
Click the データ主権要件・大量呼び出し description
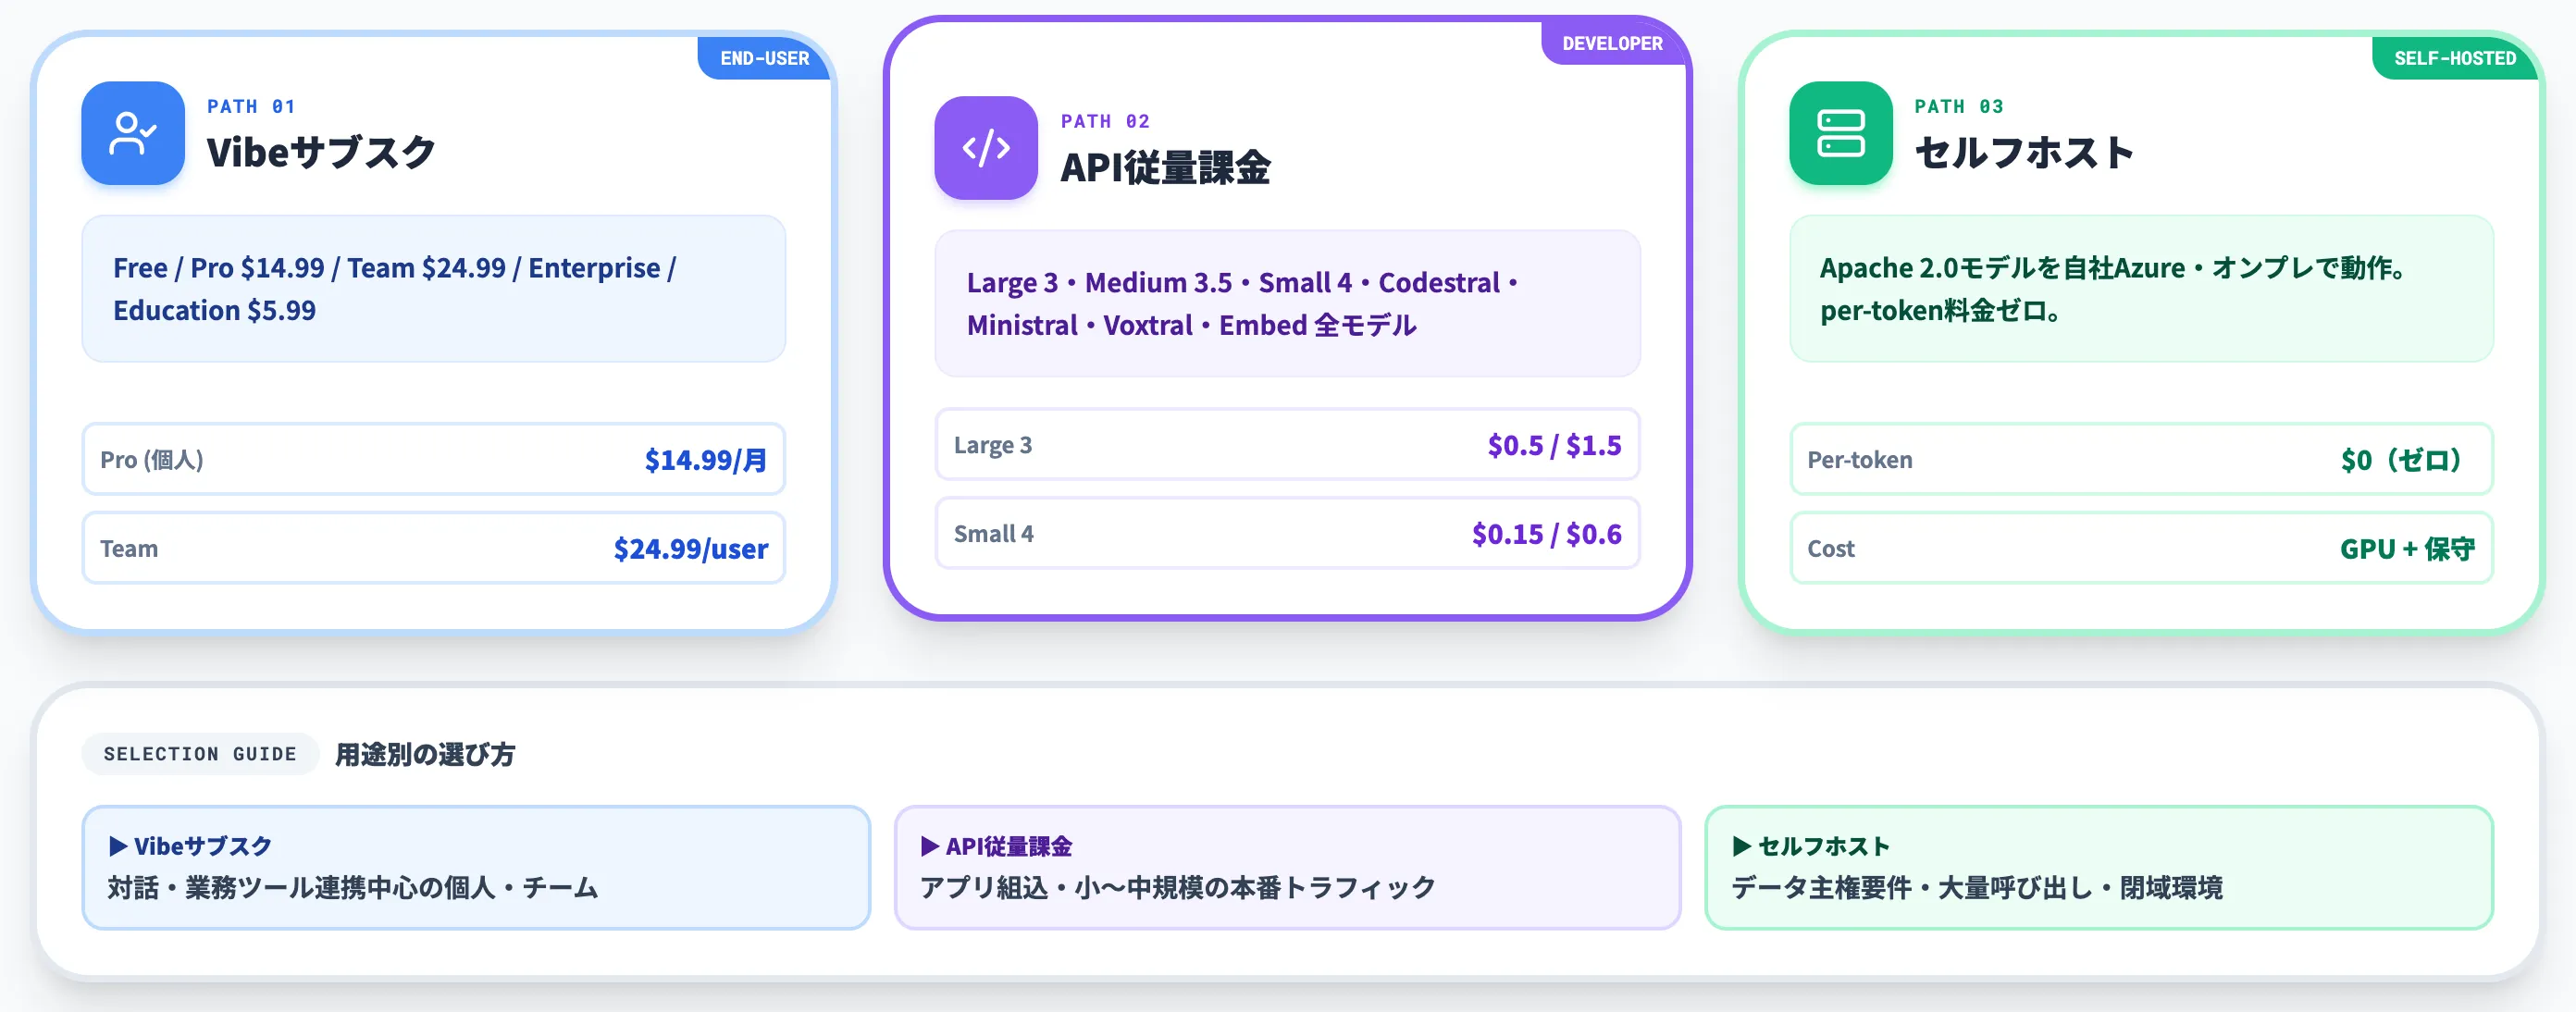point(1977,887)
